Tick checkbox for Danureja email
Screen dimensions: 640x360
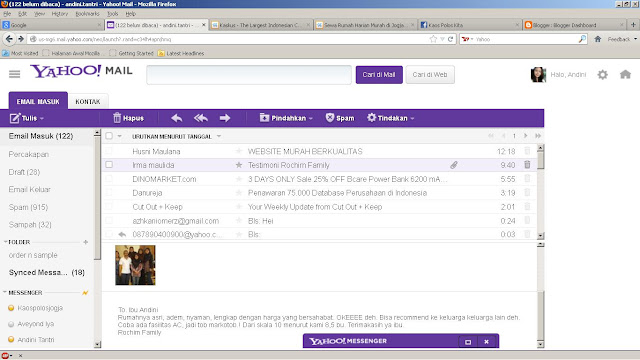109,192
